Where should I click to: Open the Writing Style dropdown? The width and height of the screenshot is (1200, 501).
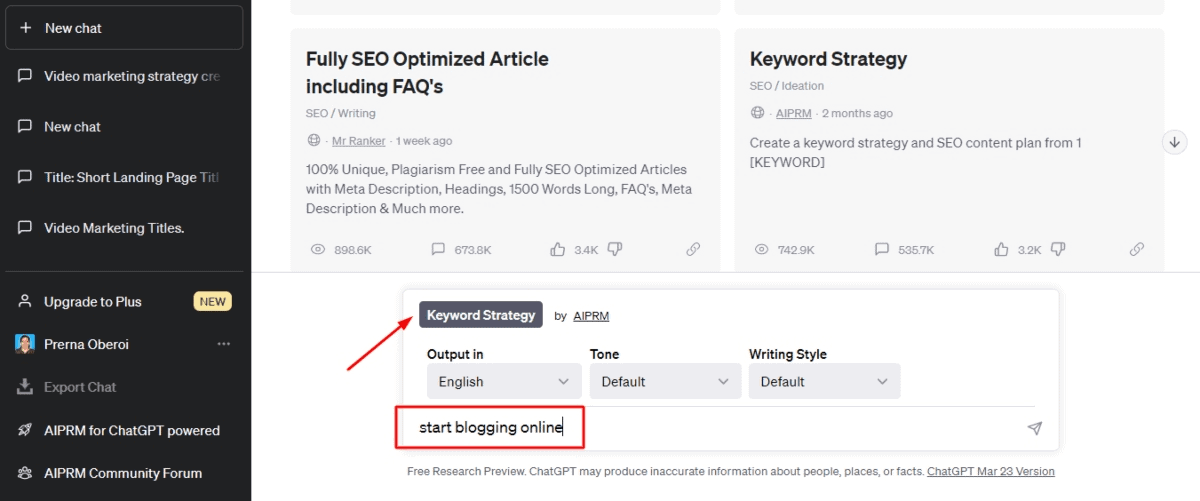824,381
